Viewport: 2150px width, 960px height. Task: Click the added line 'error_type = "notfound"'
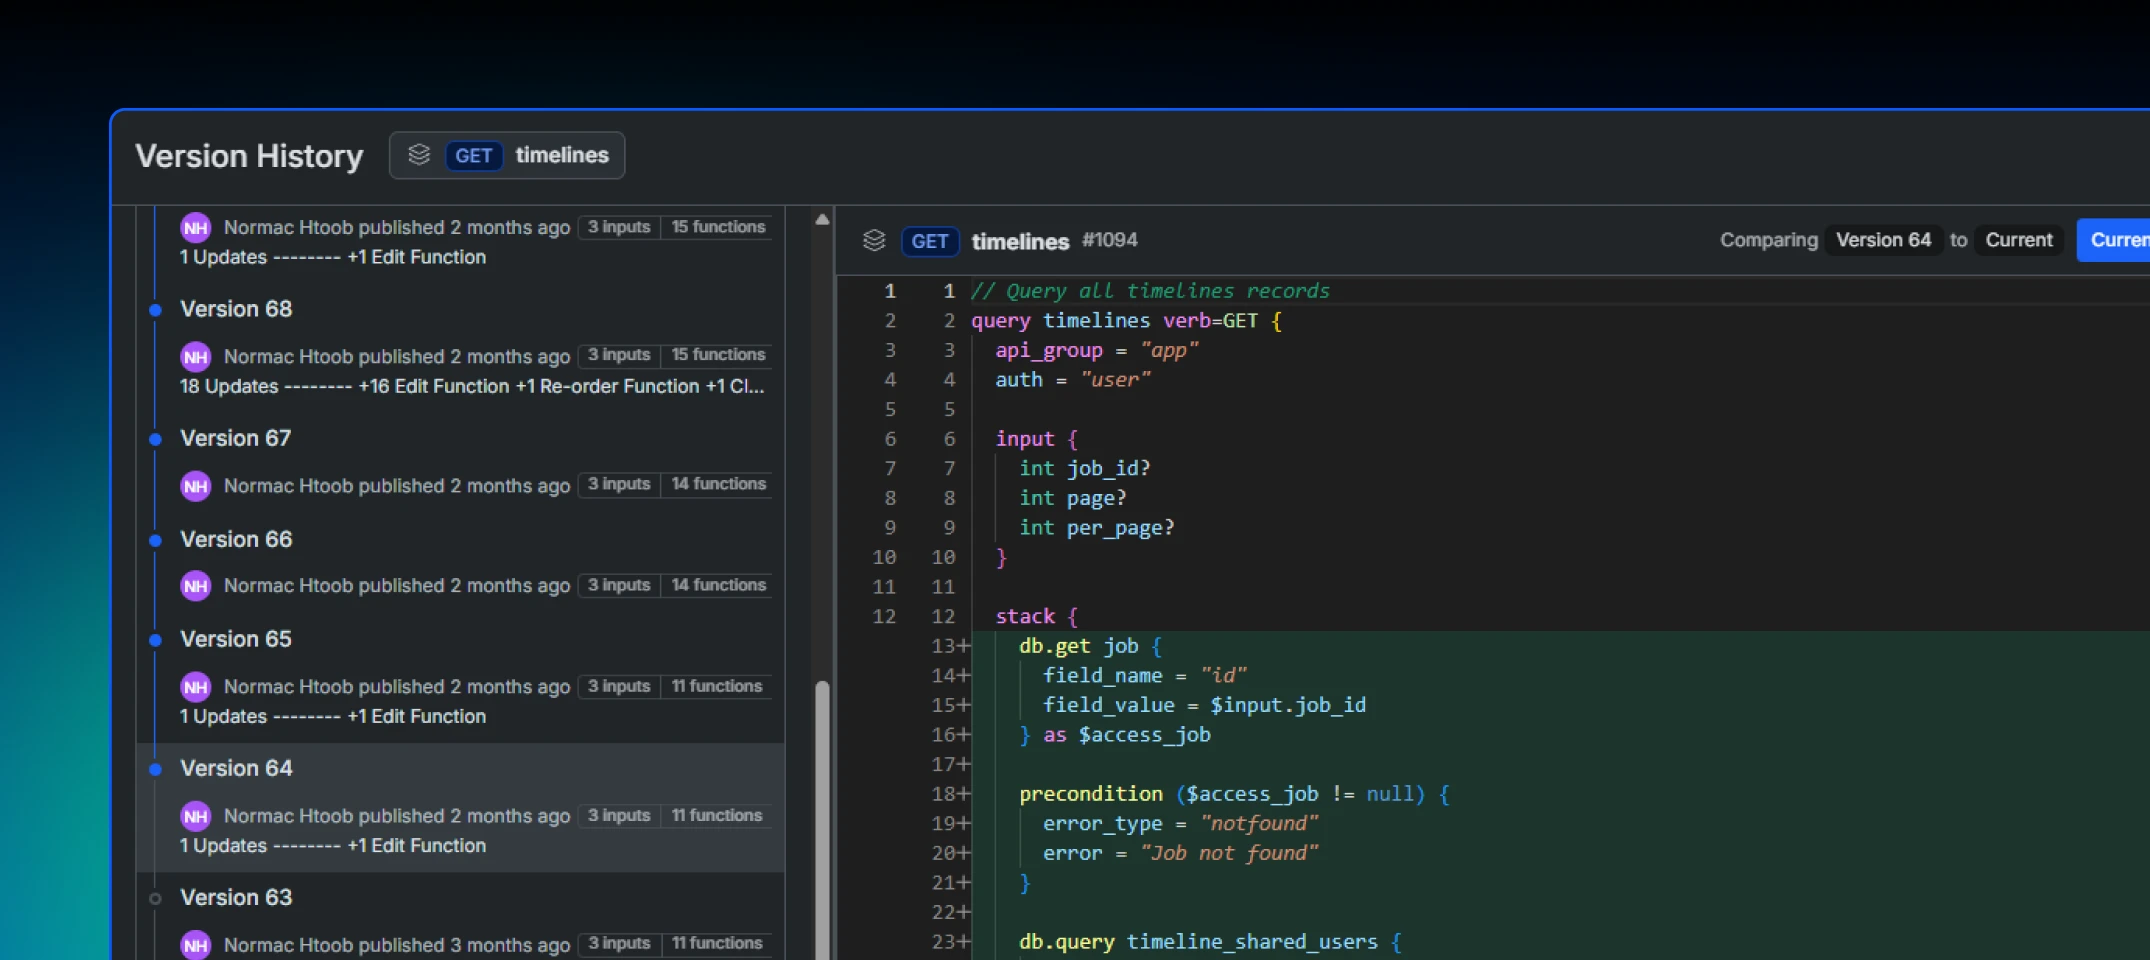1181,823
